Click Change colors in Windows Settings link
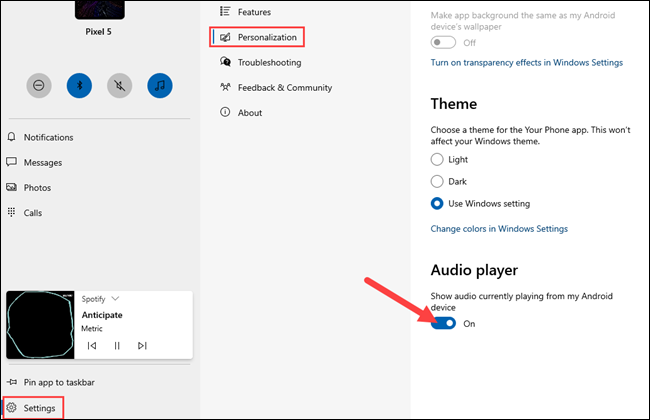This screenshot has width=650, height=420. (498, 229)
